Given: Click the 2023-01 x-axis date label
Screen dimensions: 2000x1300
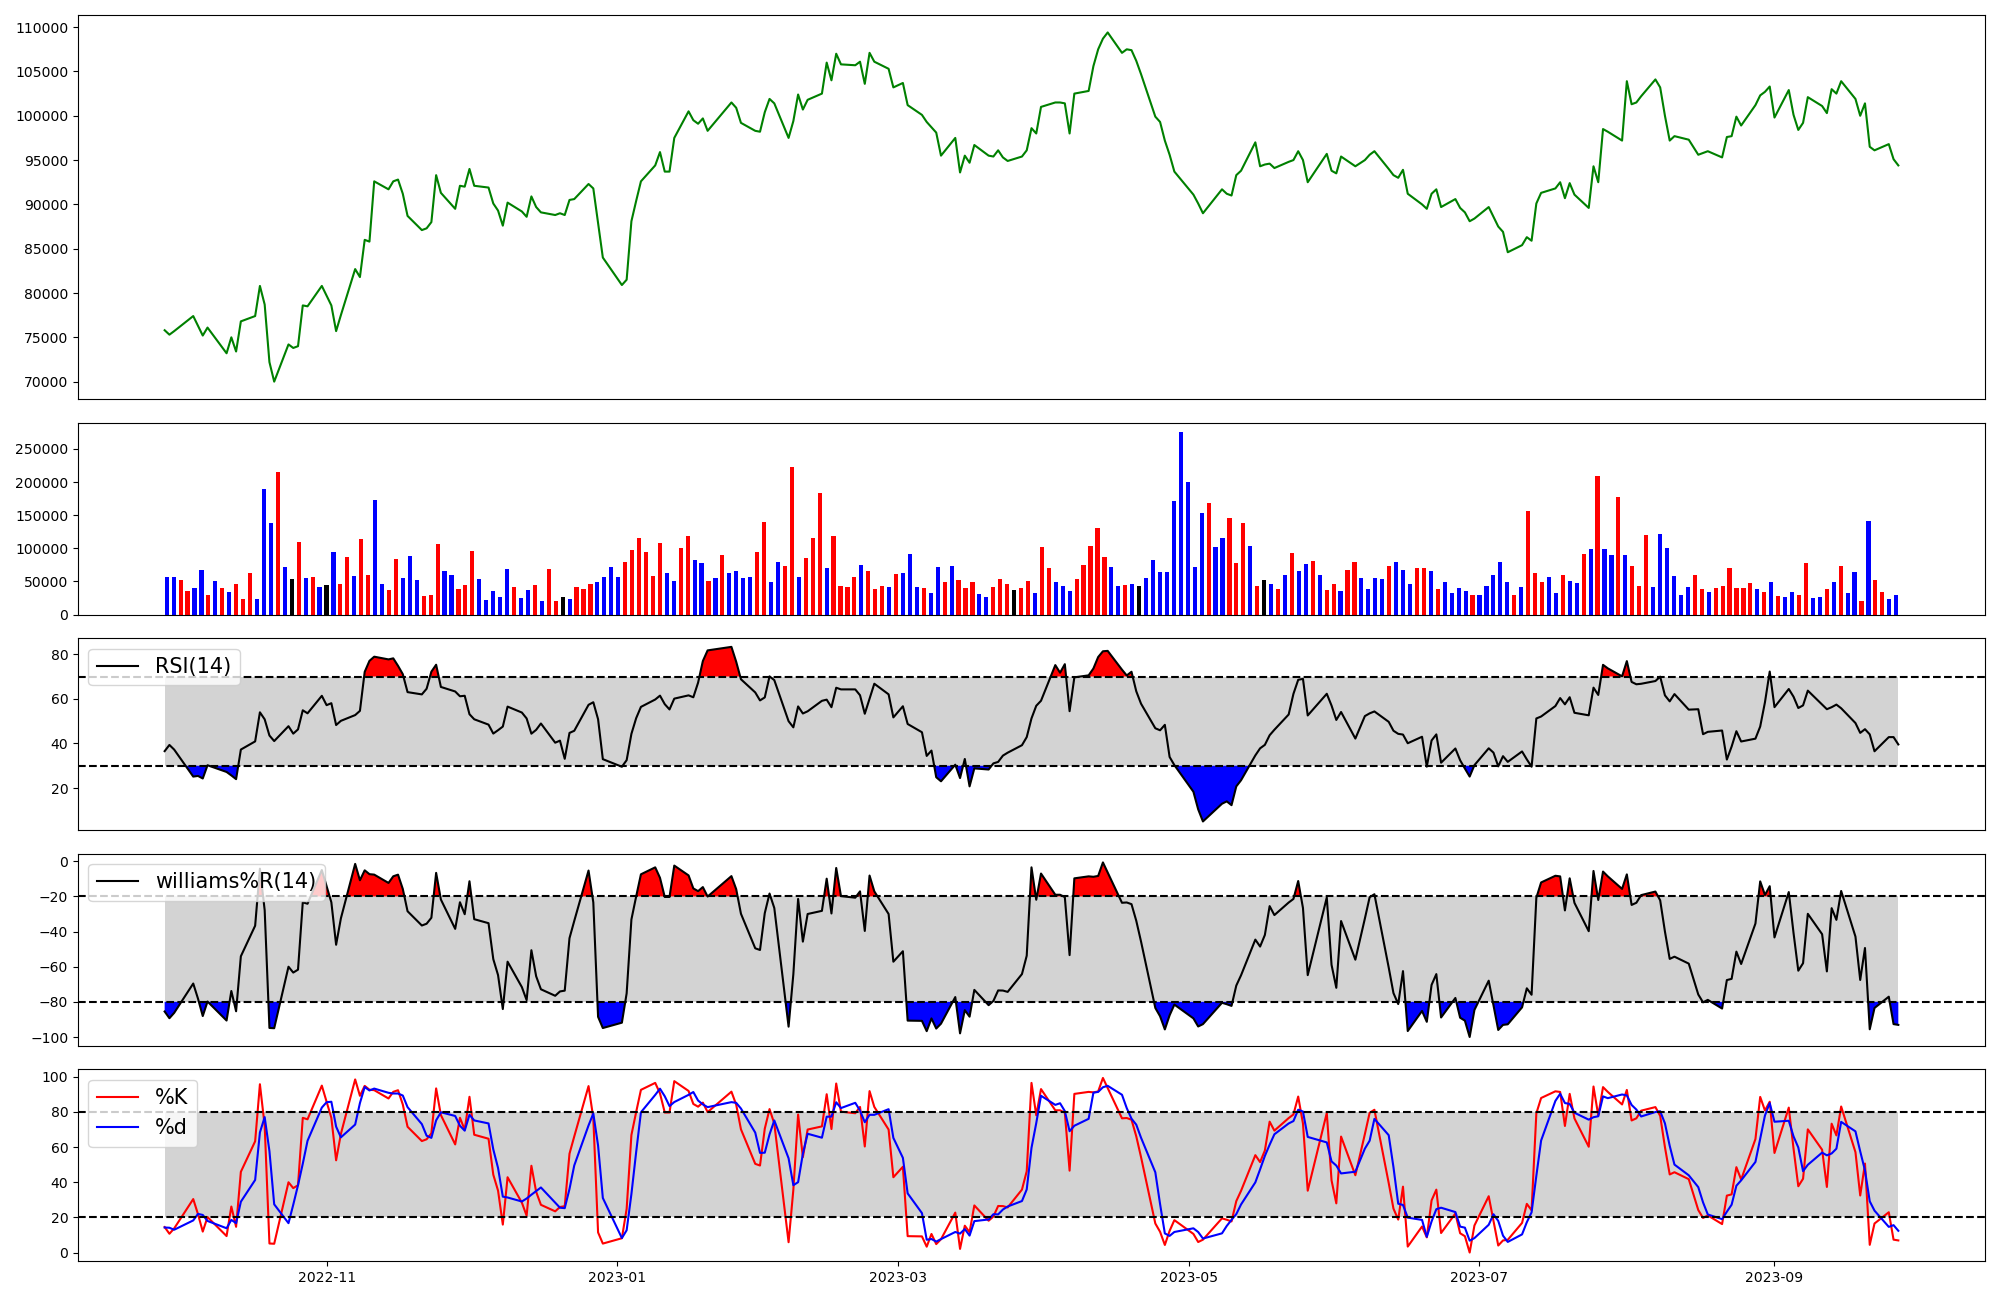Looking at the screenshot, I should pyautogui.click(x=617, y=1277).
